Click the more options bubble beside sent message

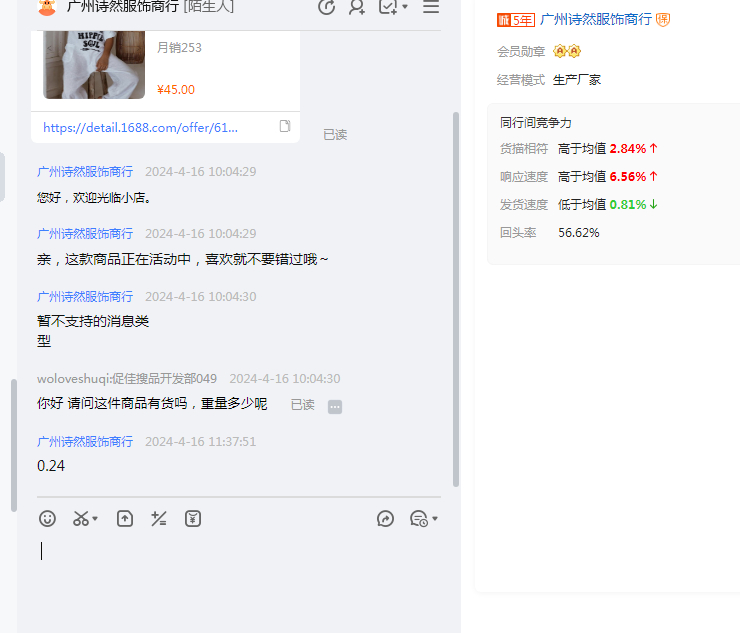click(335, 406)
